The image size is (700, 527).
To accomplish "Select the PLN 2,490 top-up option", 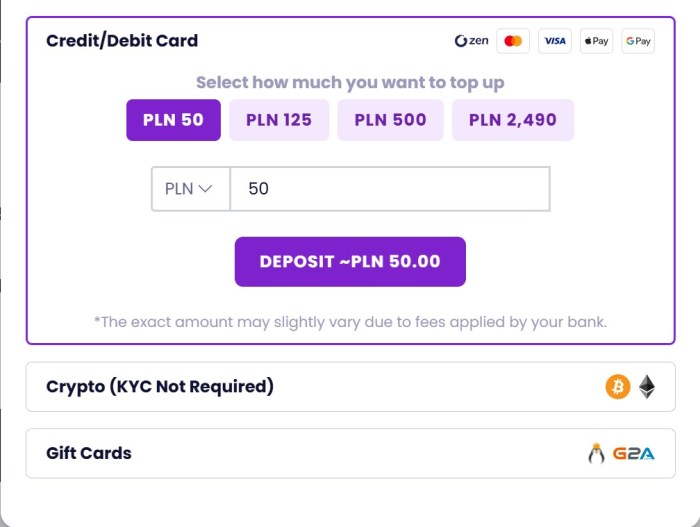I will [513, 120].
